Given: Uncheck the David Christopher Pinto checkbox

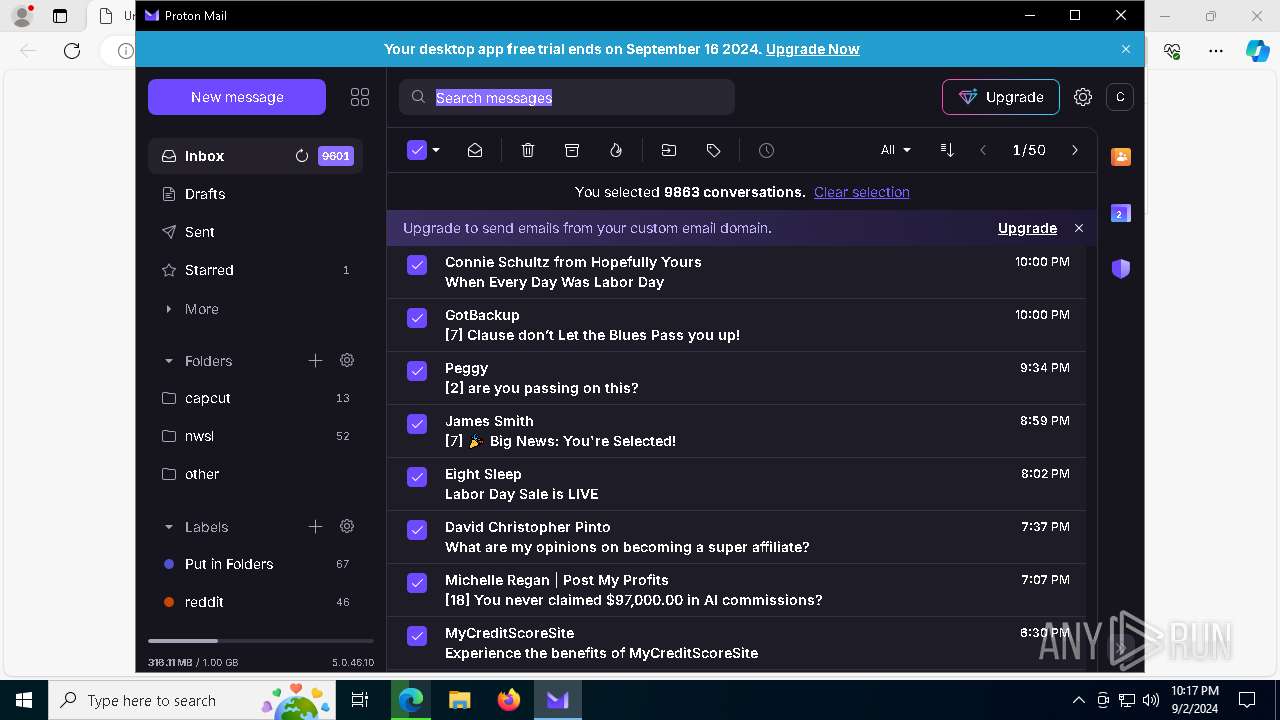Looking at the screenshot, I should (417, 530).
